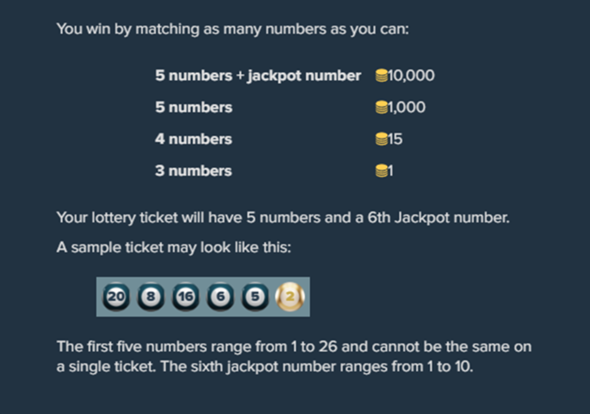This screenshot has width=590, height=414.
Task: Pick the ball showing 16
Action: [186, 297]
